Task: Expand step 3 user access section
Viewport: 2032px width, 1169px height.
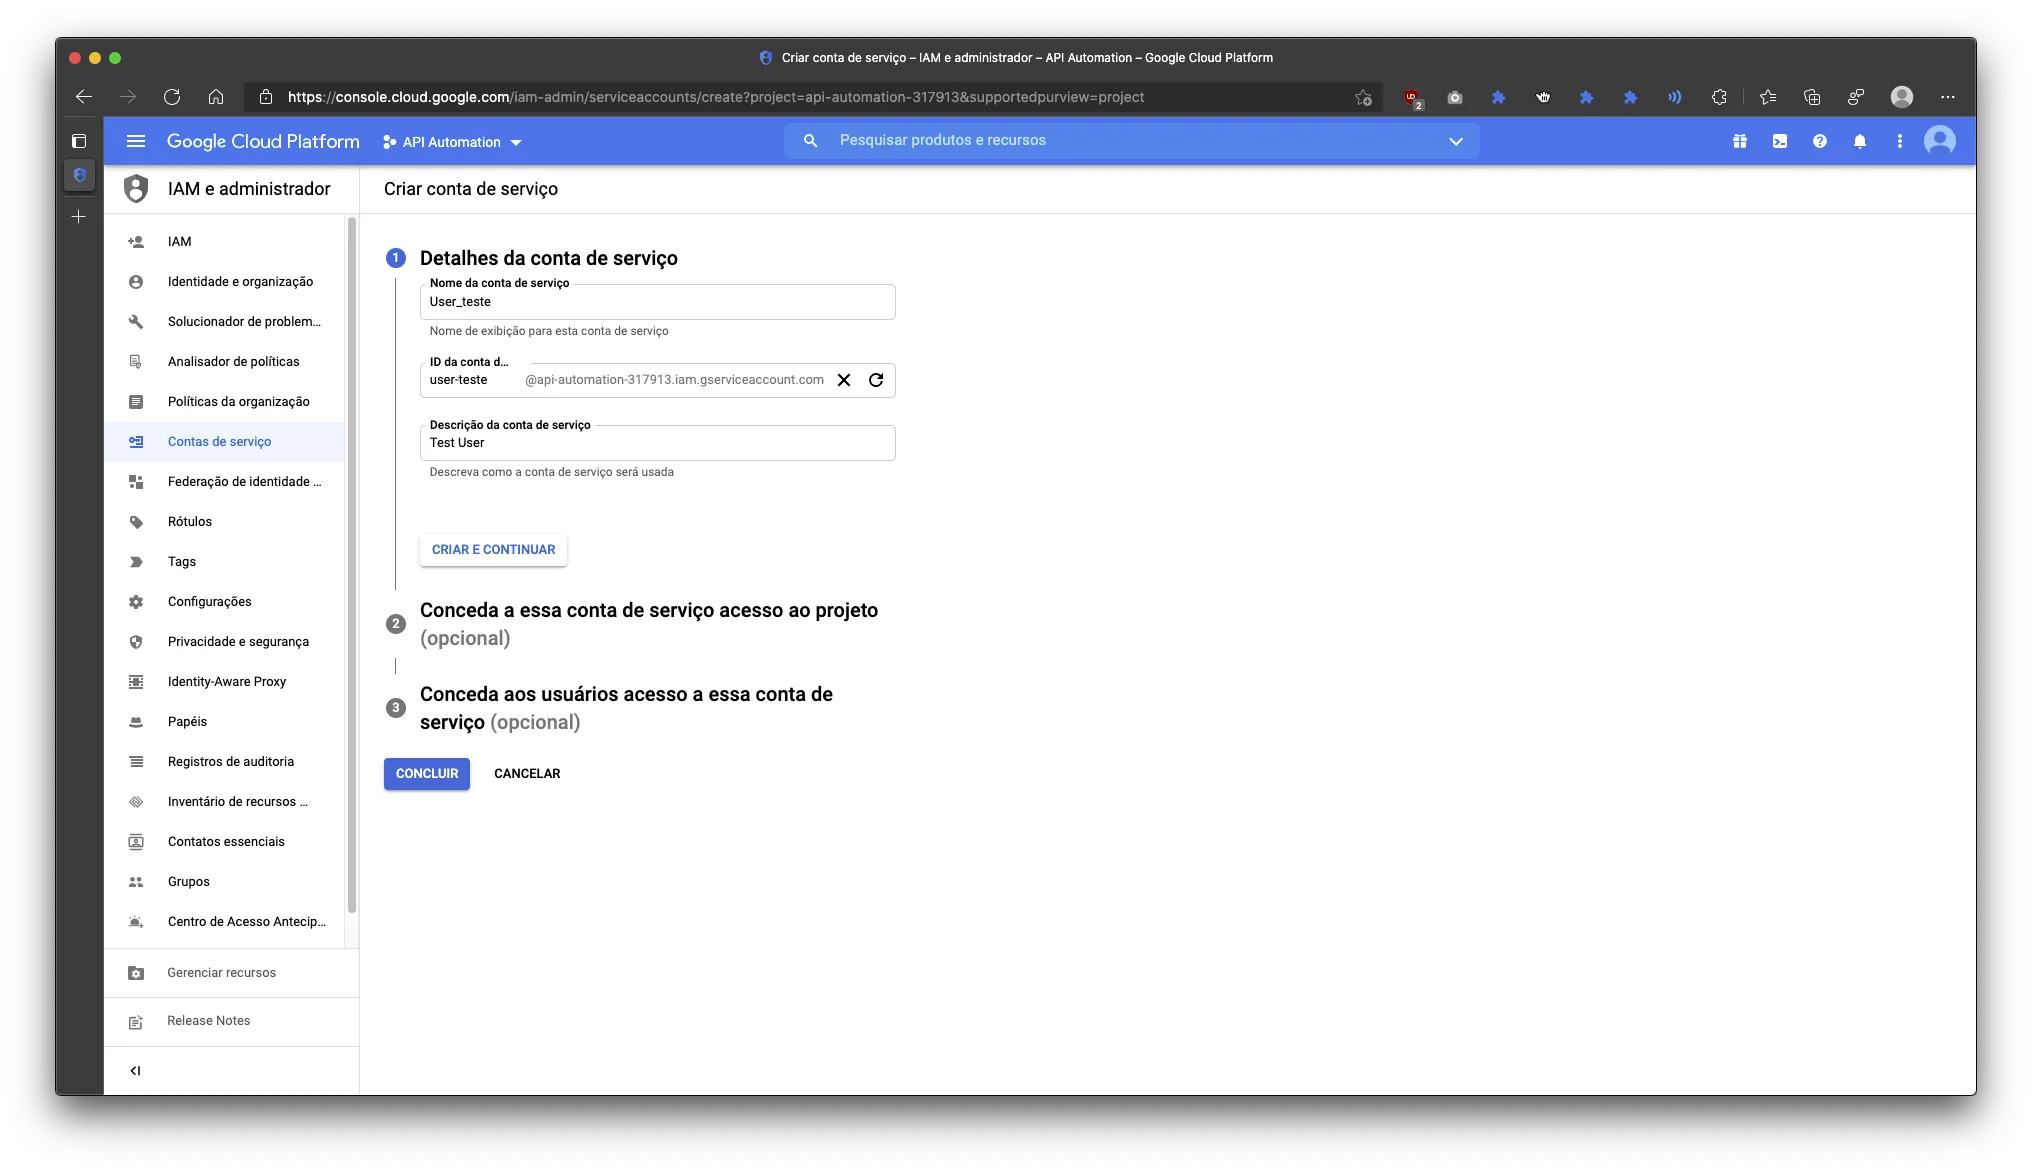Action: click(x=626, y=708)
